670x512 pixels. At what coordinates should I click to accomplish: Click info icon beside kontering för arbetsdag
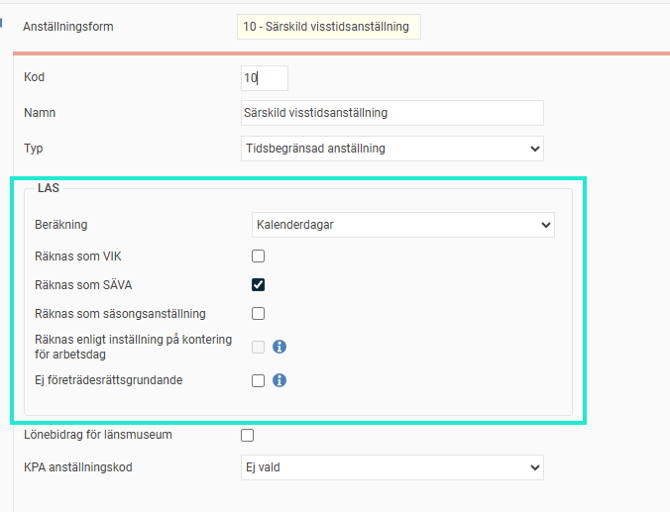tap(280, 347)
